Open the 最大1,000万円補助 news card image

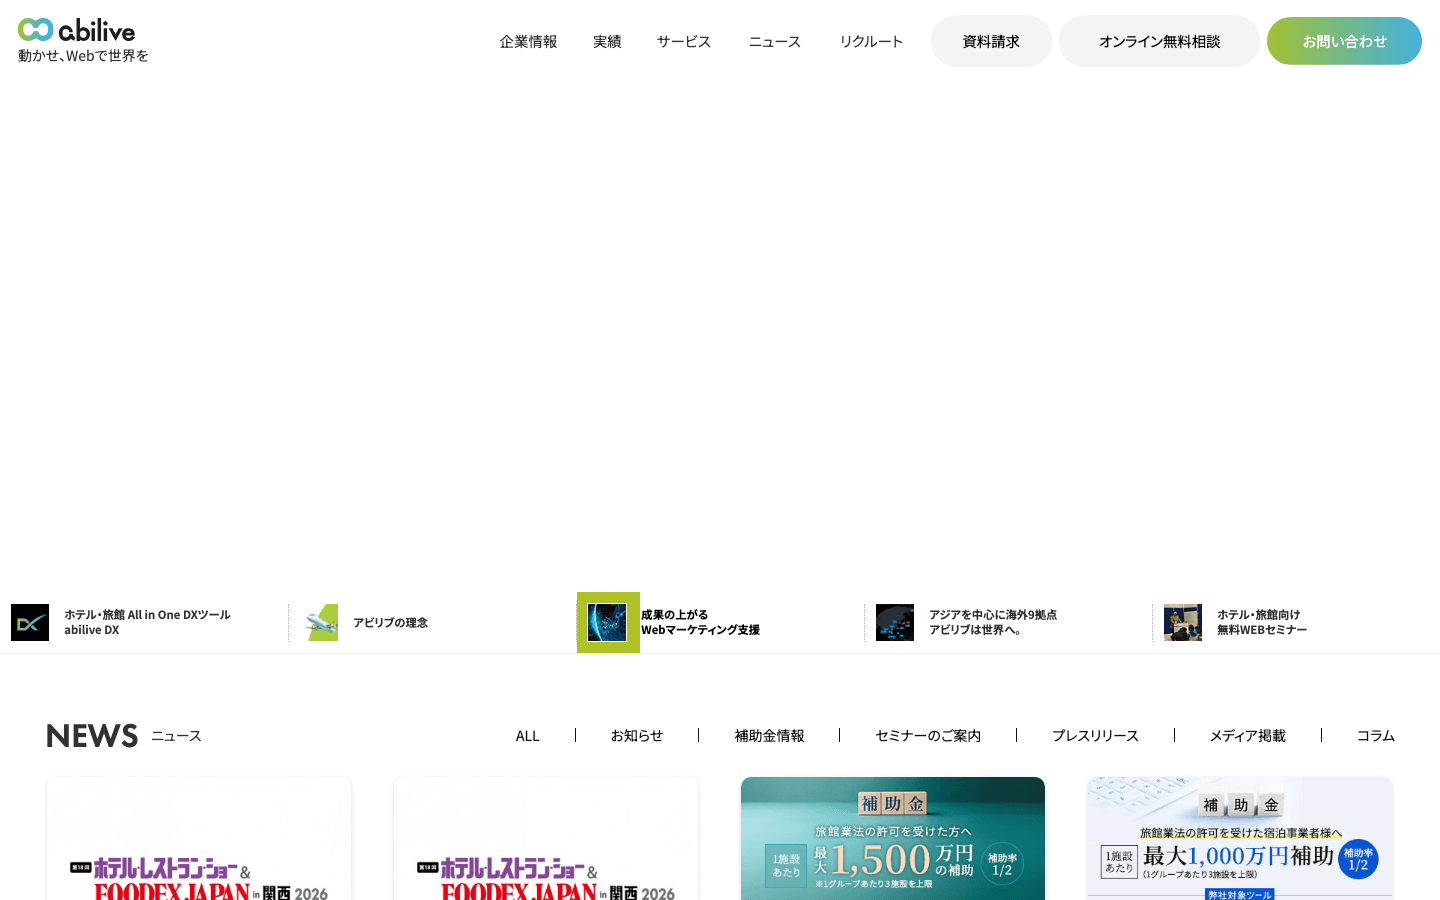1240,838
